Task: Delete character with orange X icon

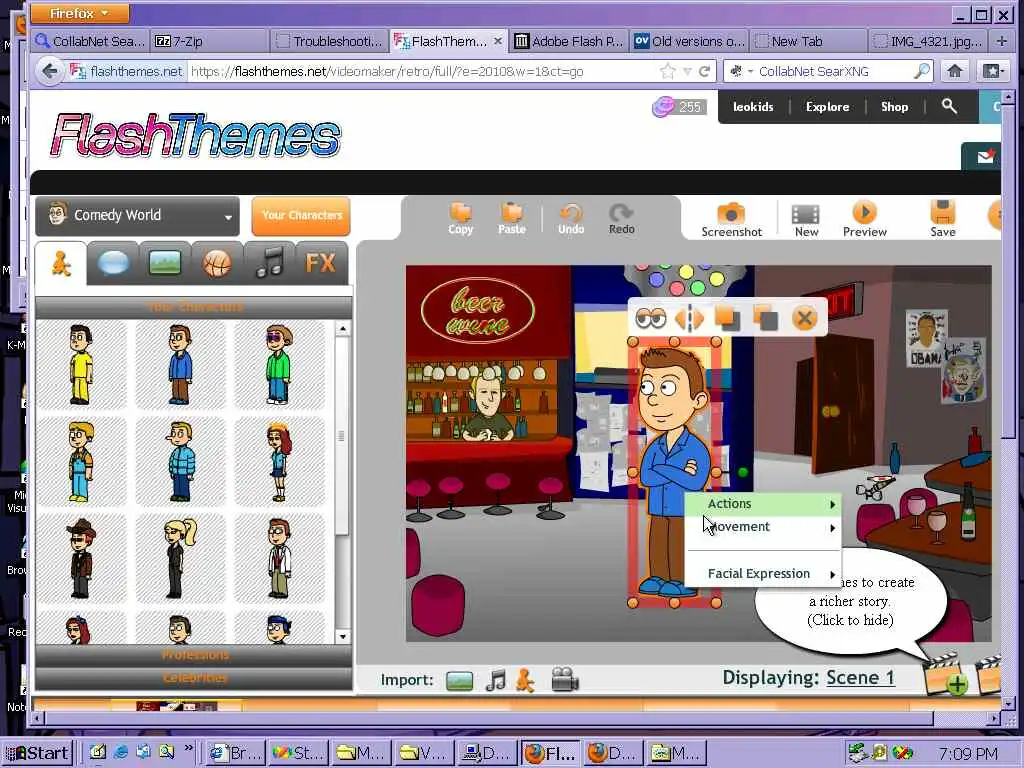Action: tap(805, 318)
